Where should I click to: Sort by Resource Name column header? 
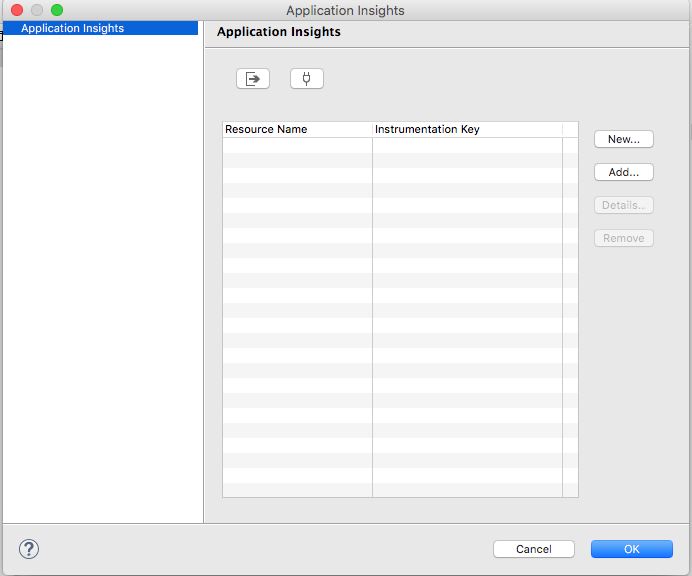click(297, 129)
